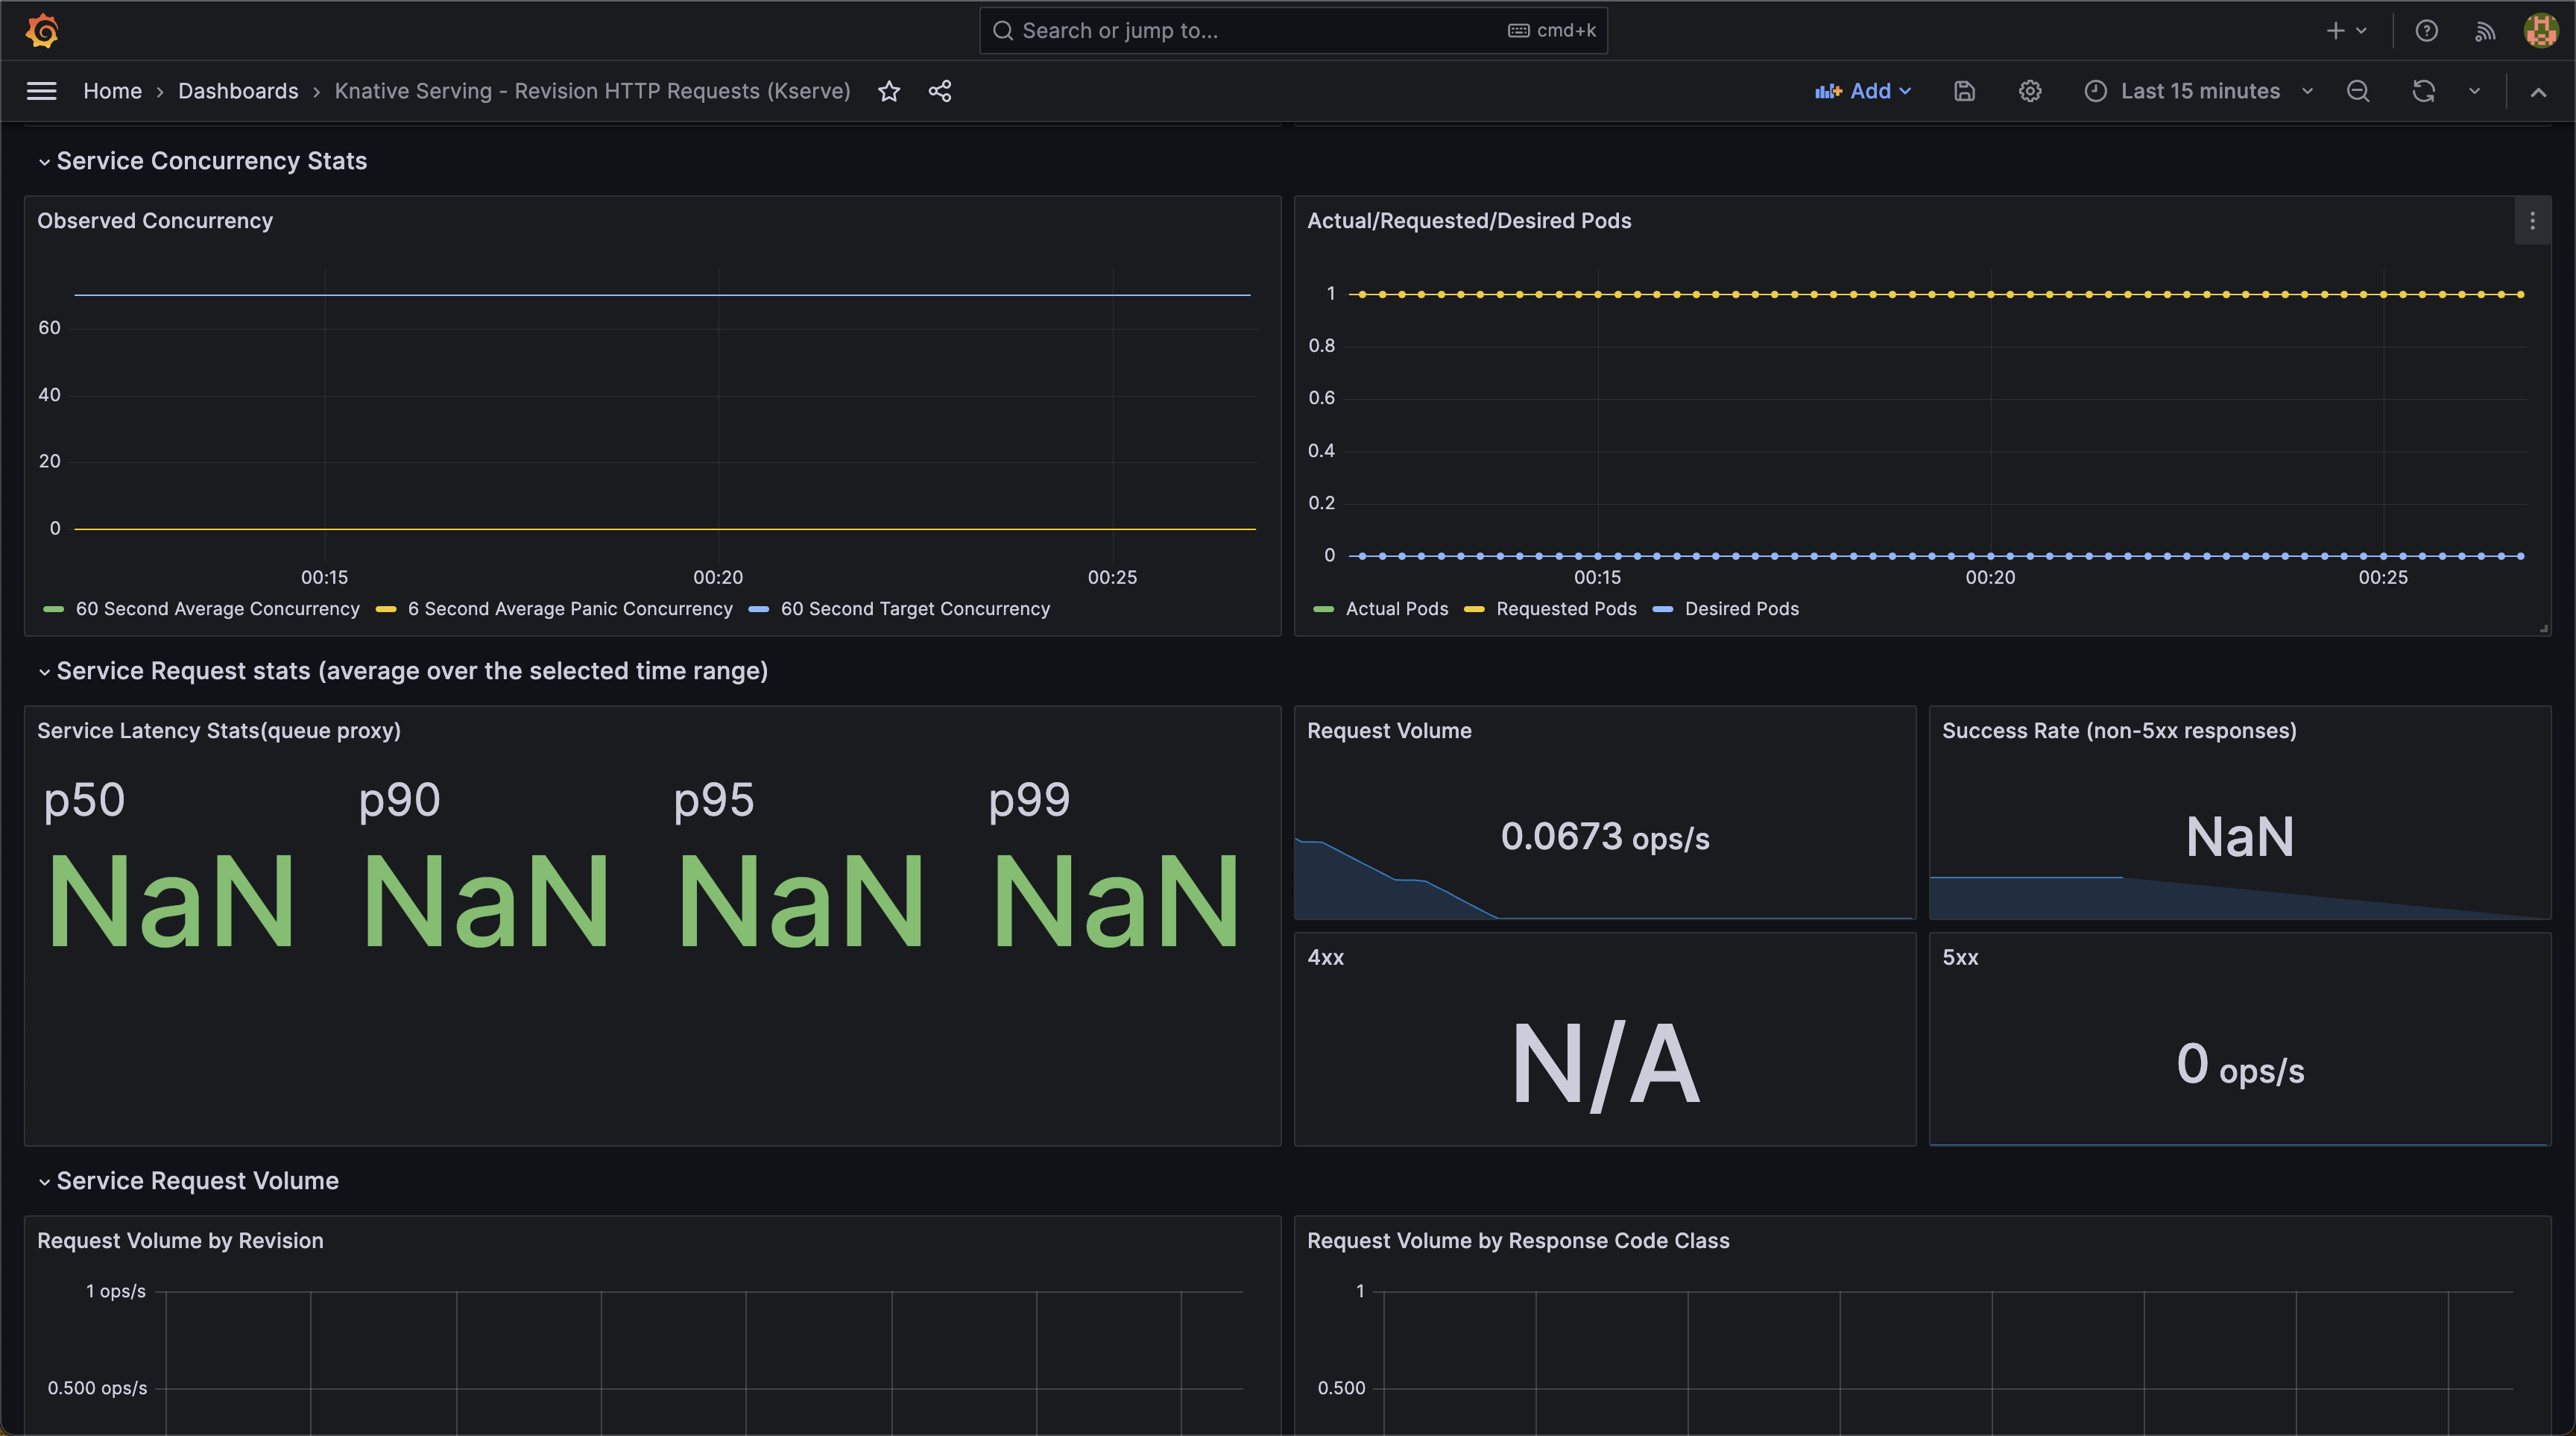
Task: Click the 6 Second Panic Concurrency color swatch
Action: pyautogui.click(x=386, y=609)
